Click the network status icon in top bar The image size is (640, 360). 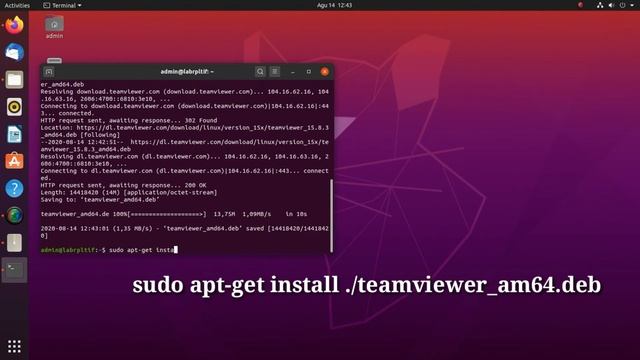coord(600,5)
